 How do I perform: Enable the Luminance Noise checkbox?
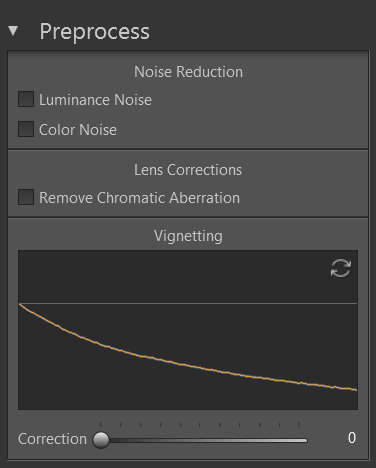(26, 99)
